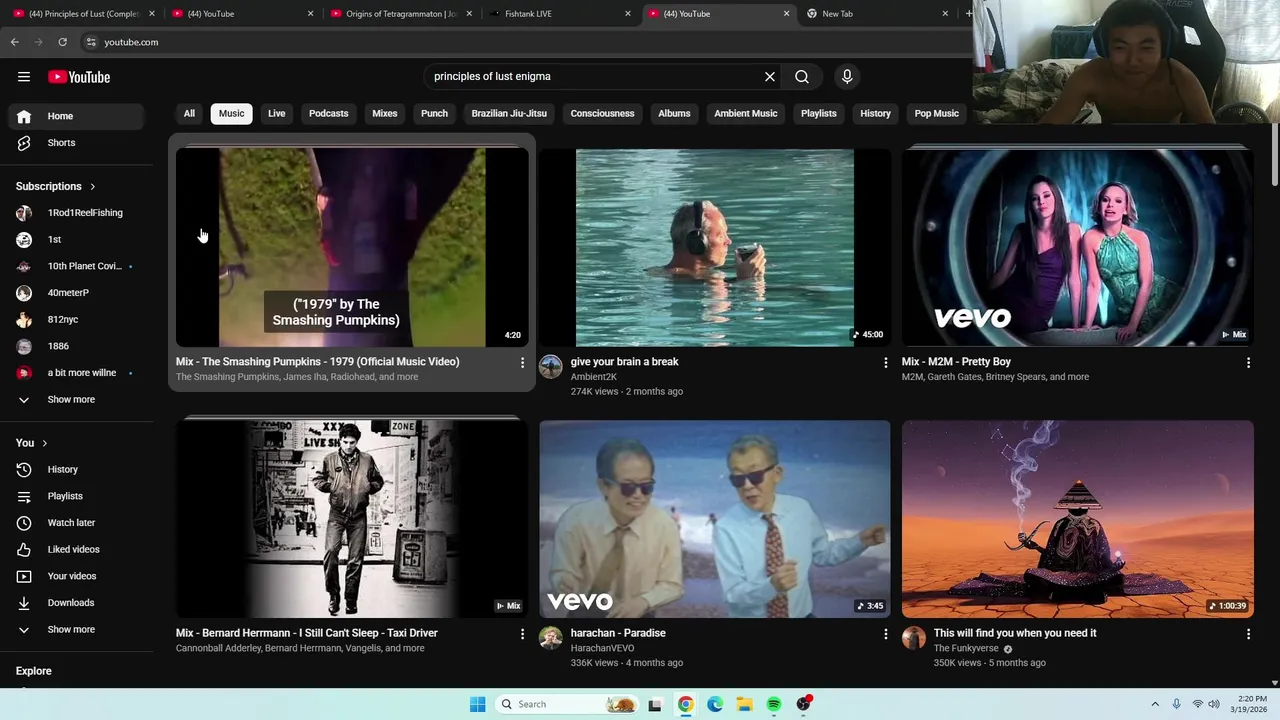Open File Explorer from the taskbar
Image resolution: width=1280 pixels, height=720 pixels.
[x=745, y=704]
